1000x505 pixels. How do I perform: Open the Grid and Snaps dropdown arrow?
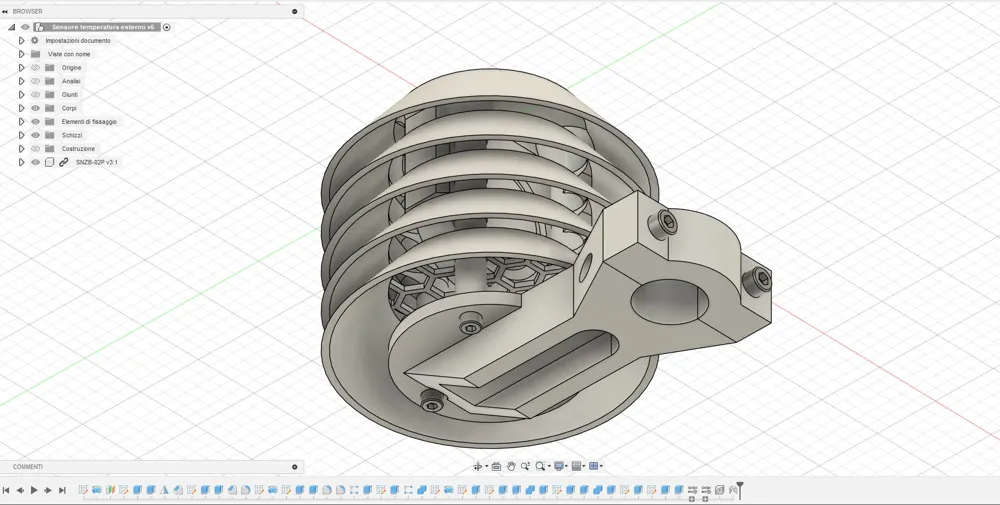tap(584, 467)
